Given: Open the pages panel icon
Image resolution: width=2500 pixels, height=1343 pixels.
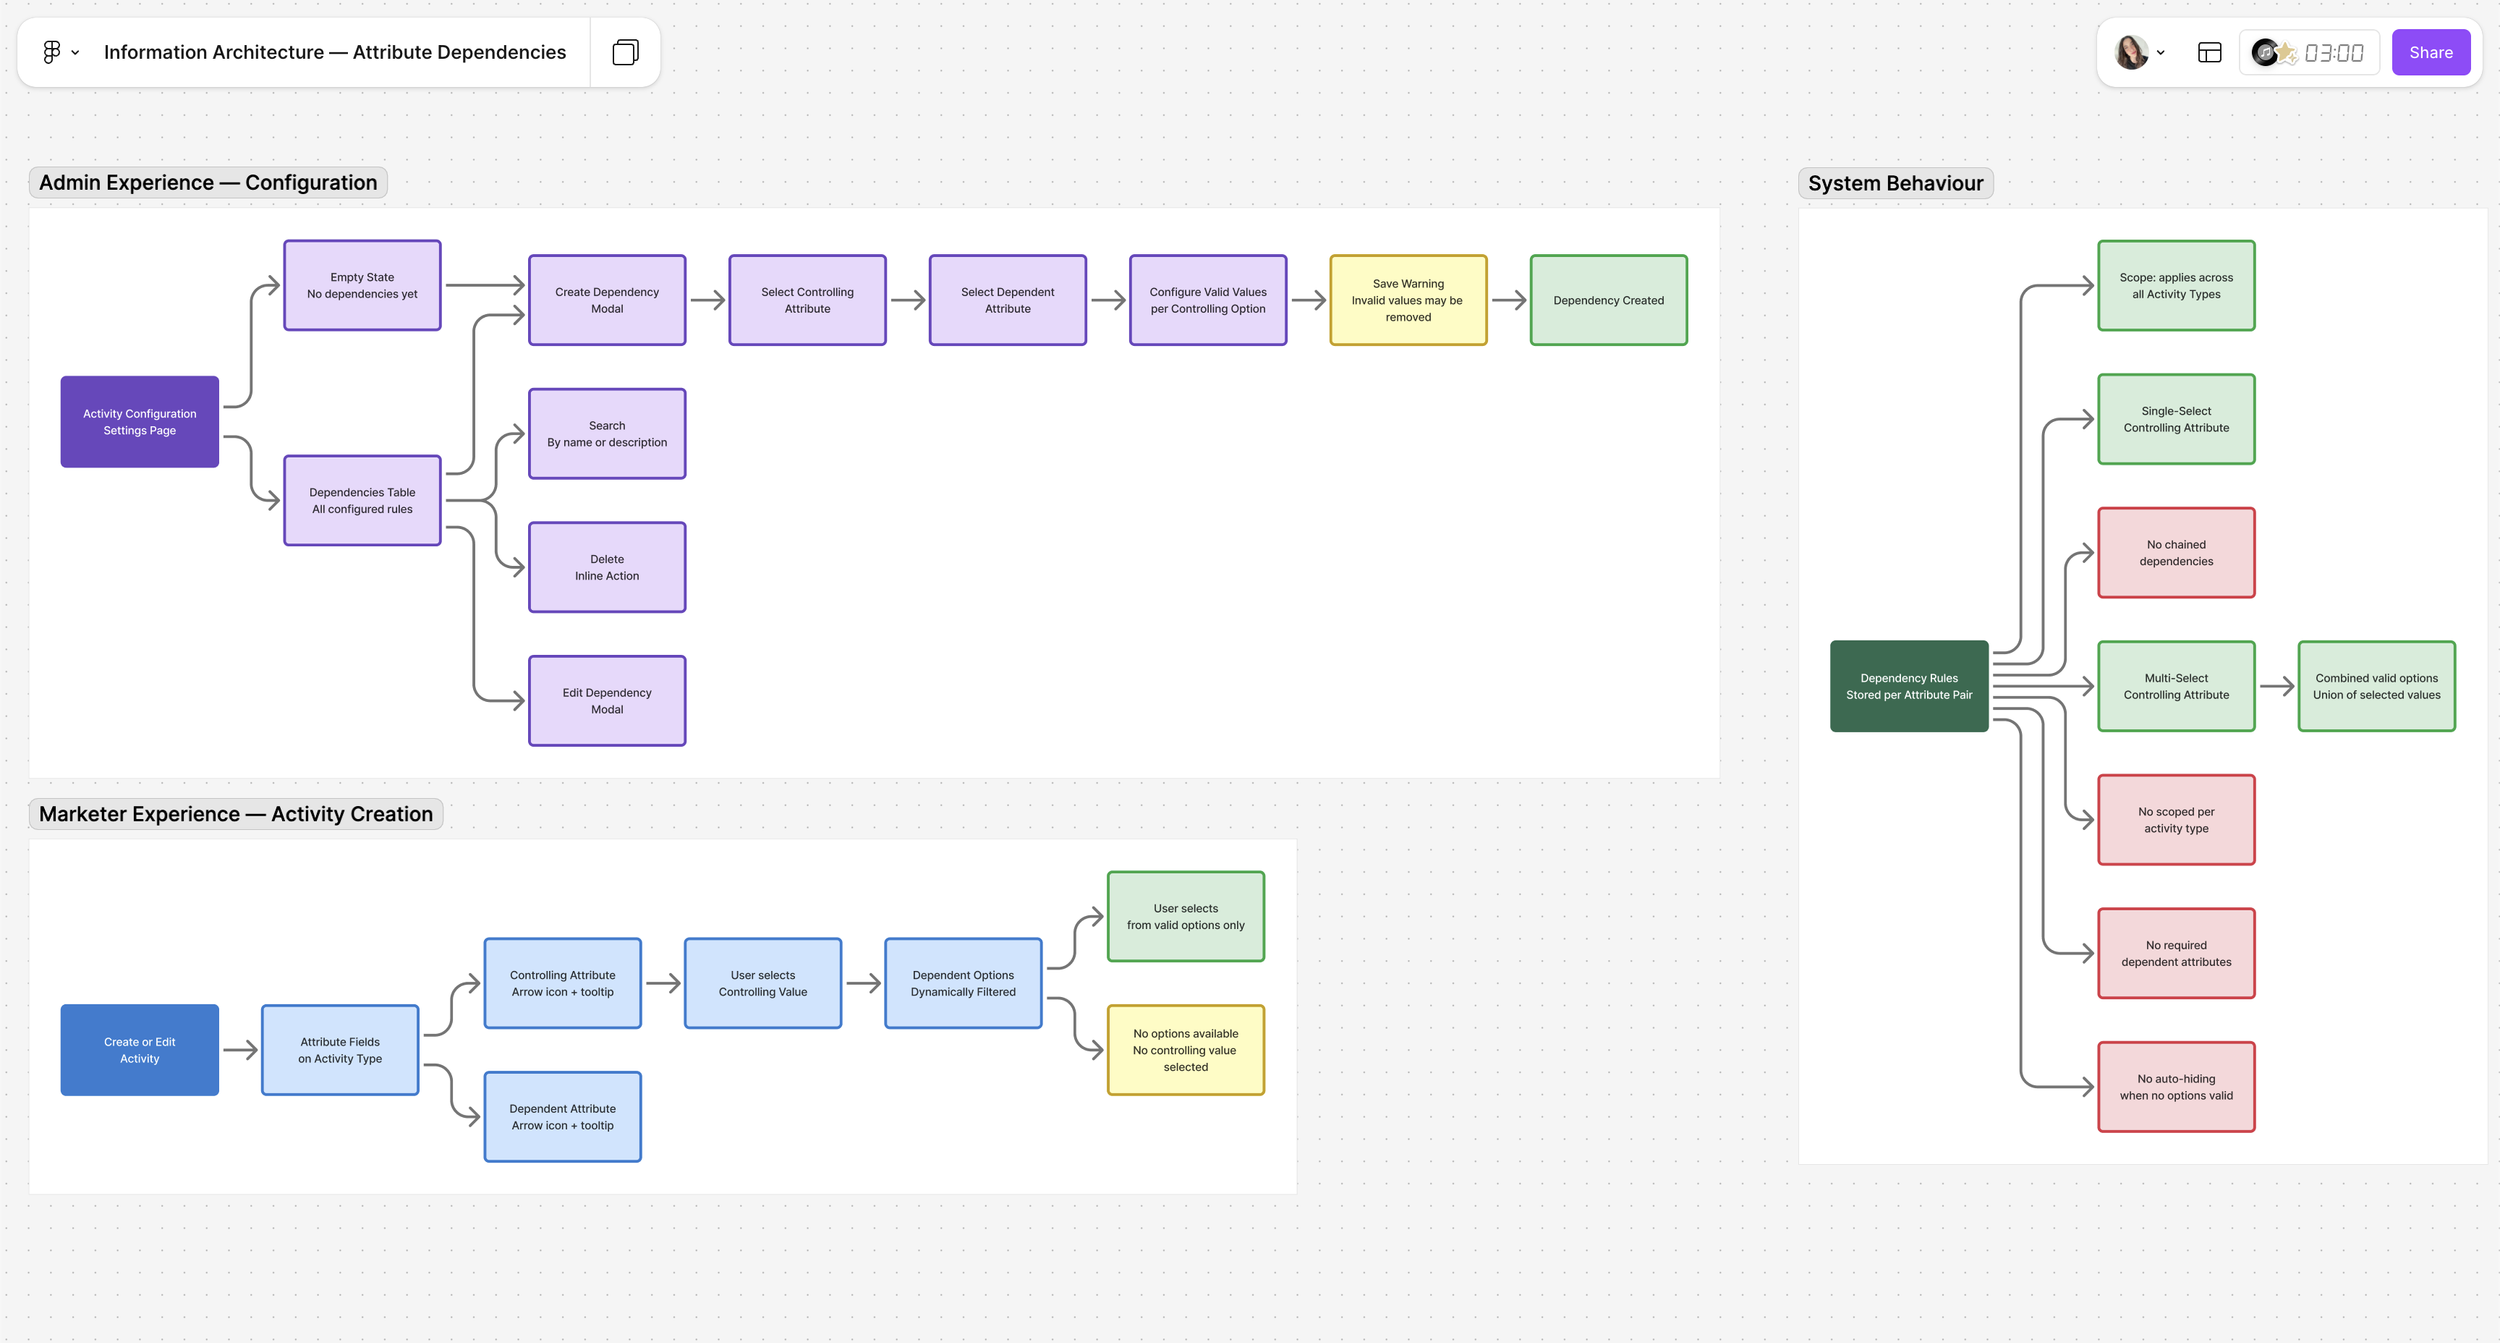Looking at the screenshot, I should (625, 52).
